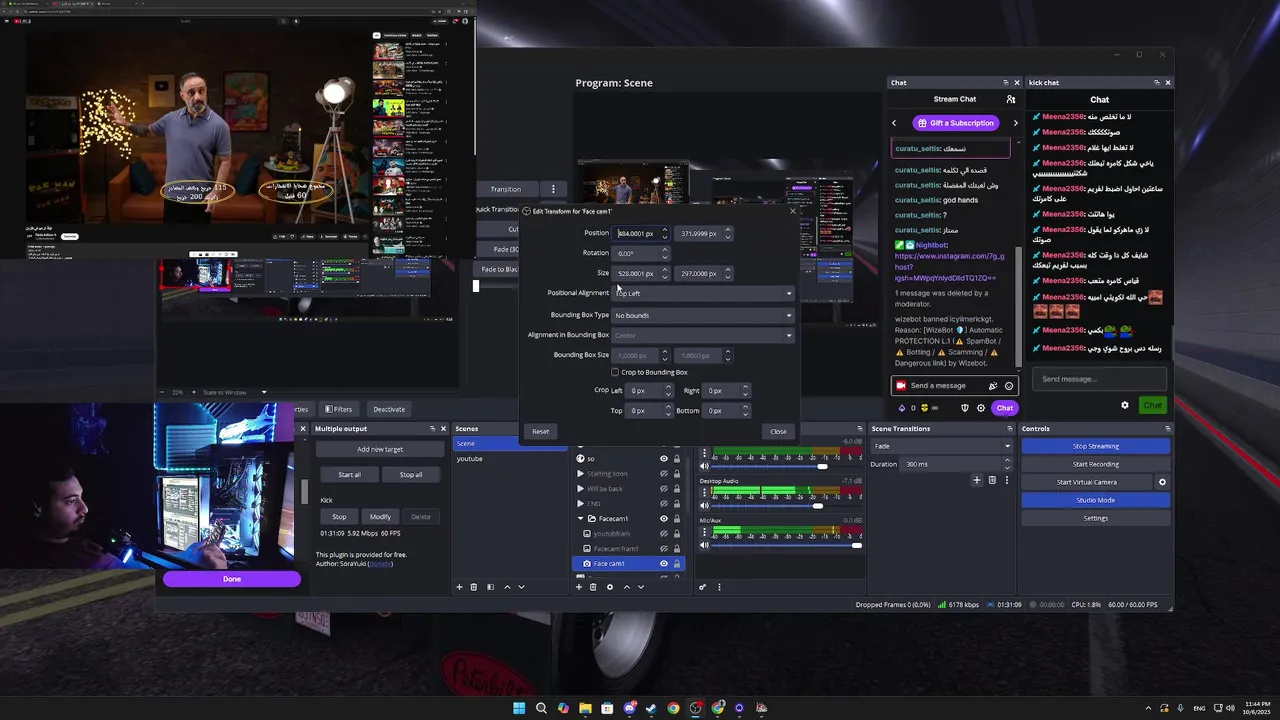
Task: Add a new scene with the plus icon
Action: click(x=460, y=587)
